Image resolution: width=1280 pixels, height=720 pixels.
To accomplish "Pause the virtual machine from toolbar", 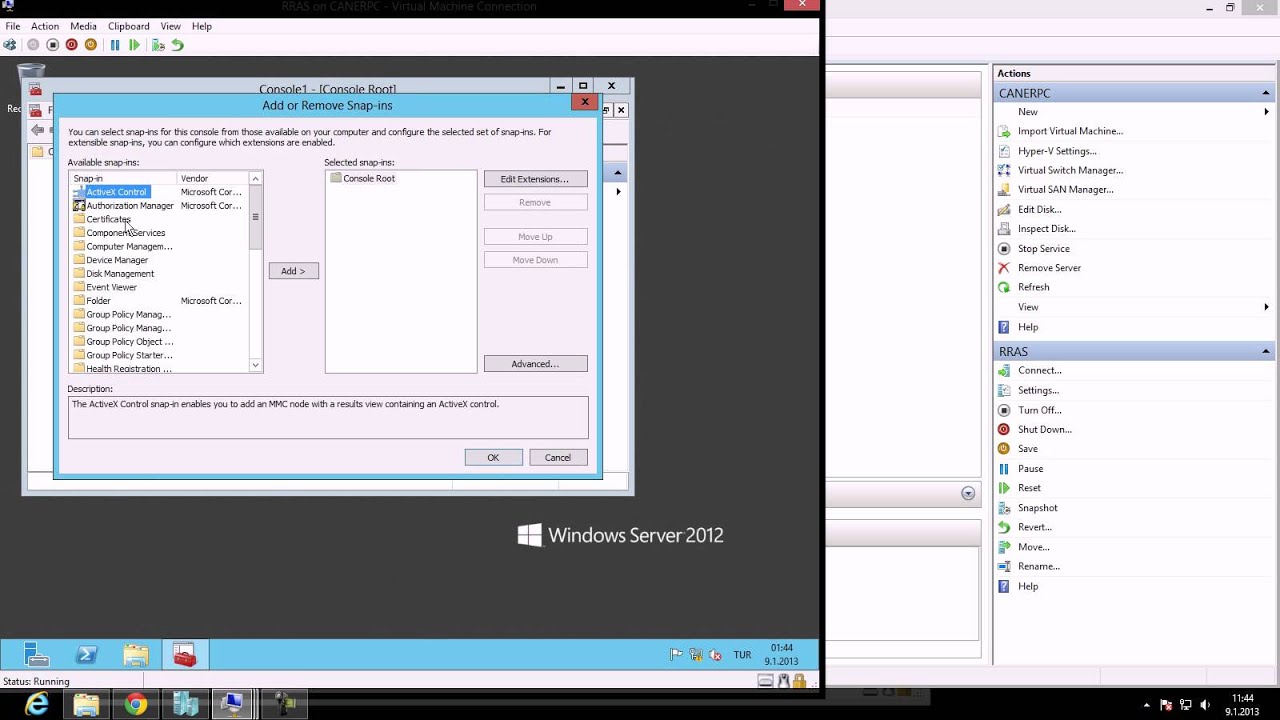I will [x=115, y=45].
